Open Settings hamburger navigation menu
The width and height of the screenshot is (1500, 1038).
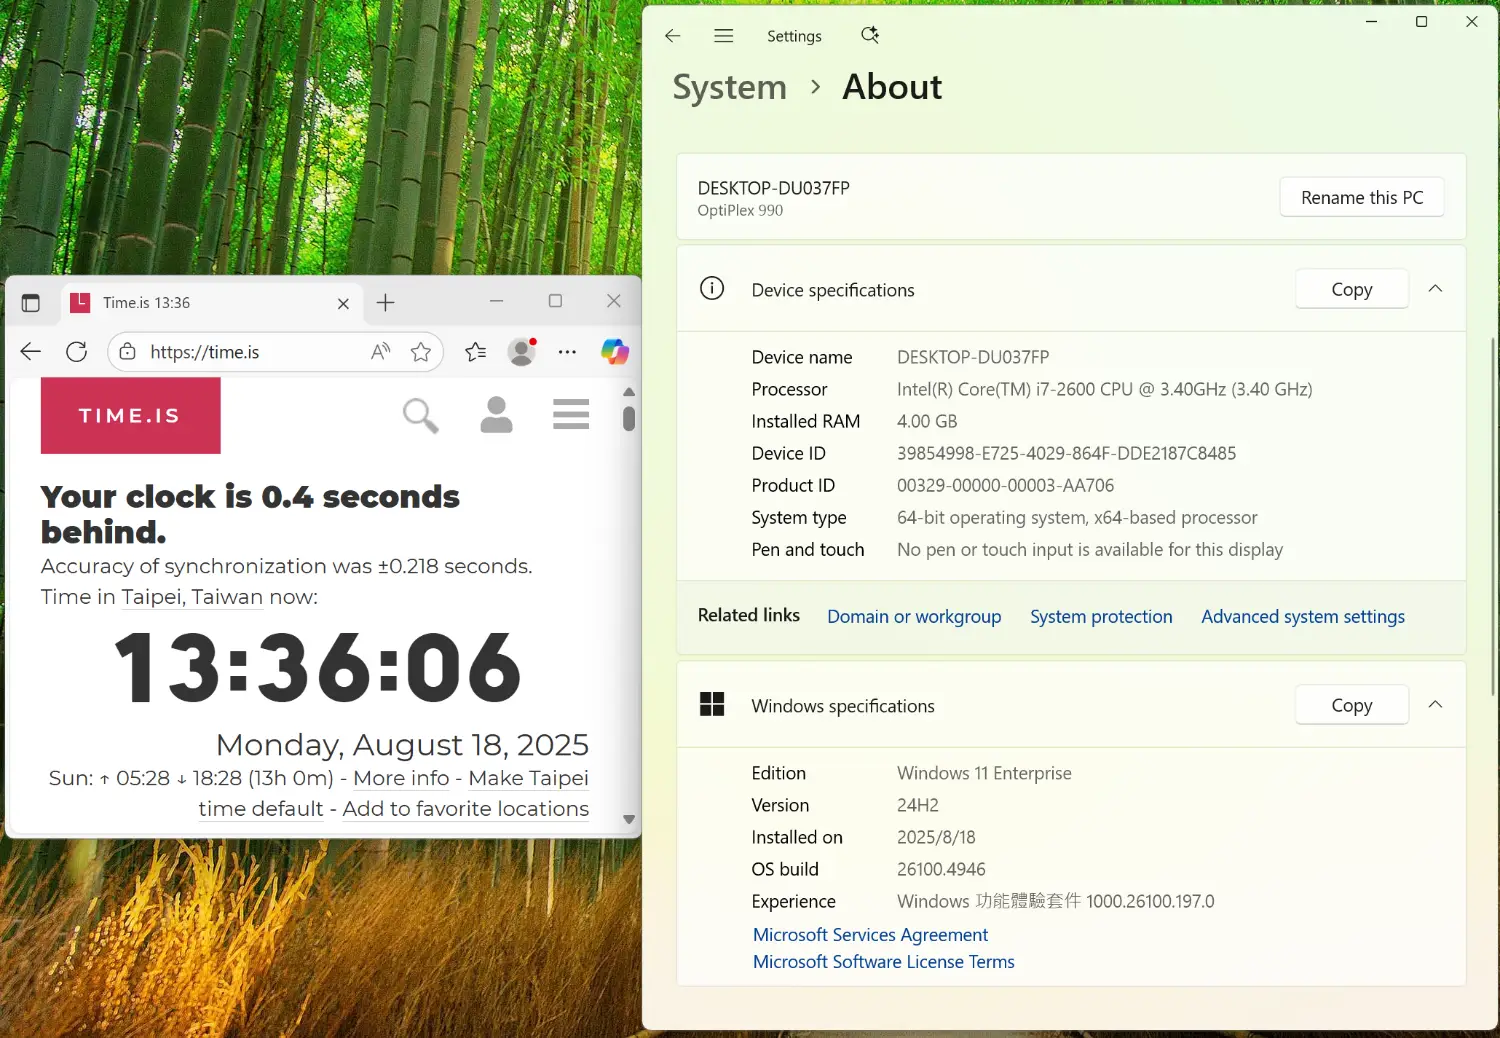point(724,36)
